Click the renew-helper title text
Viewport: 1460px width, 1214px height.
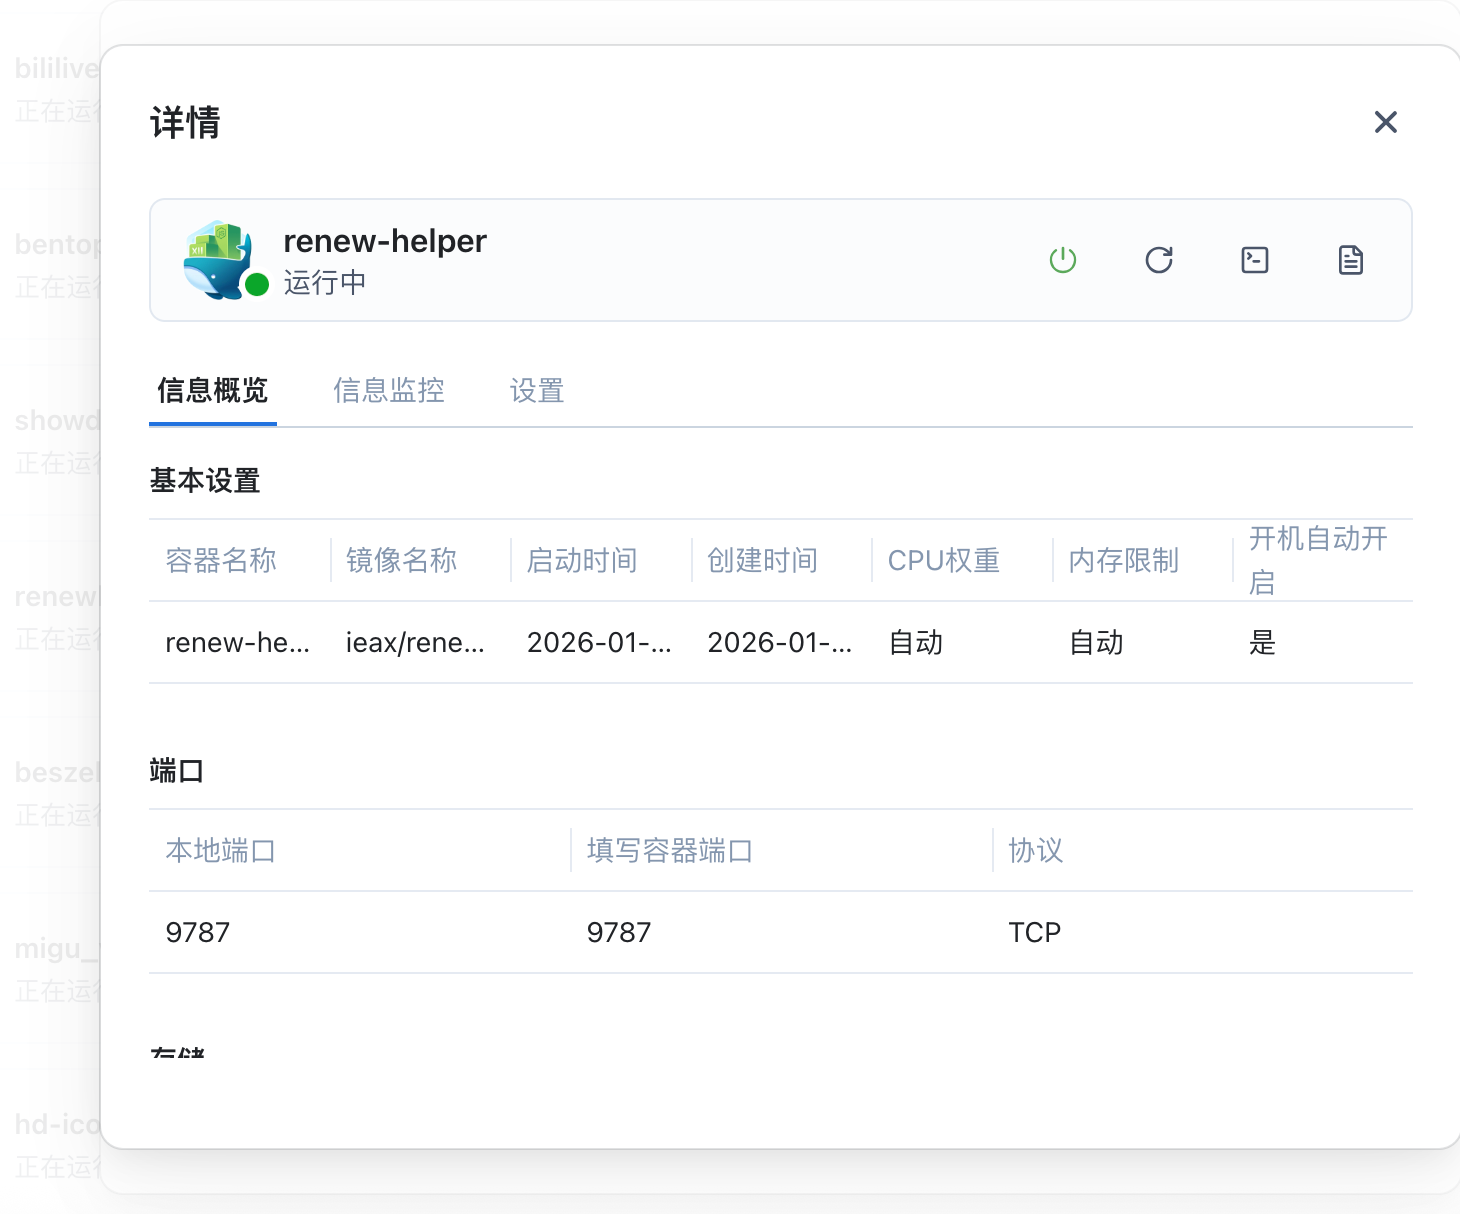point(385,241)
